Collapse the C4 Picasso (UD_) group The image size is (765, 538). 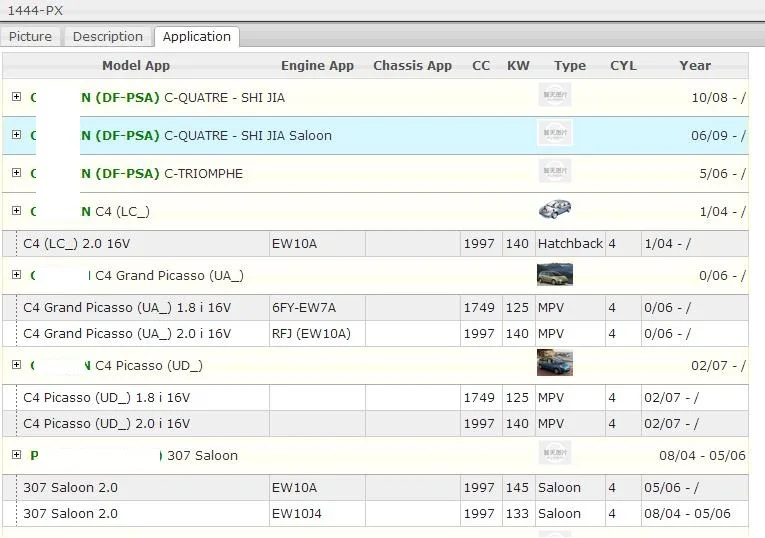click(x=17, y=365)
